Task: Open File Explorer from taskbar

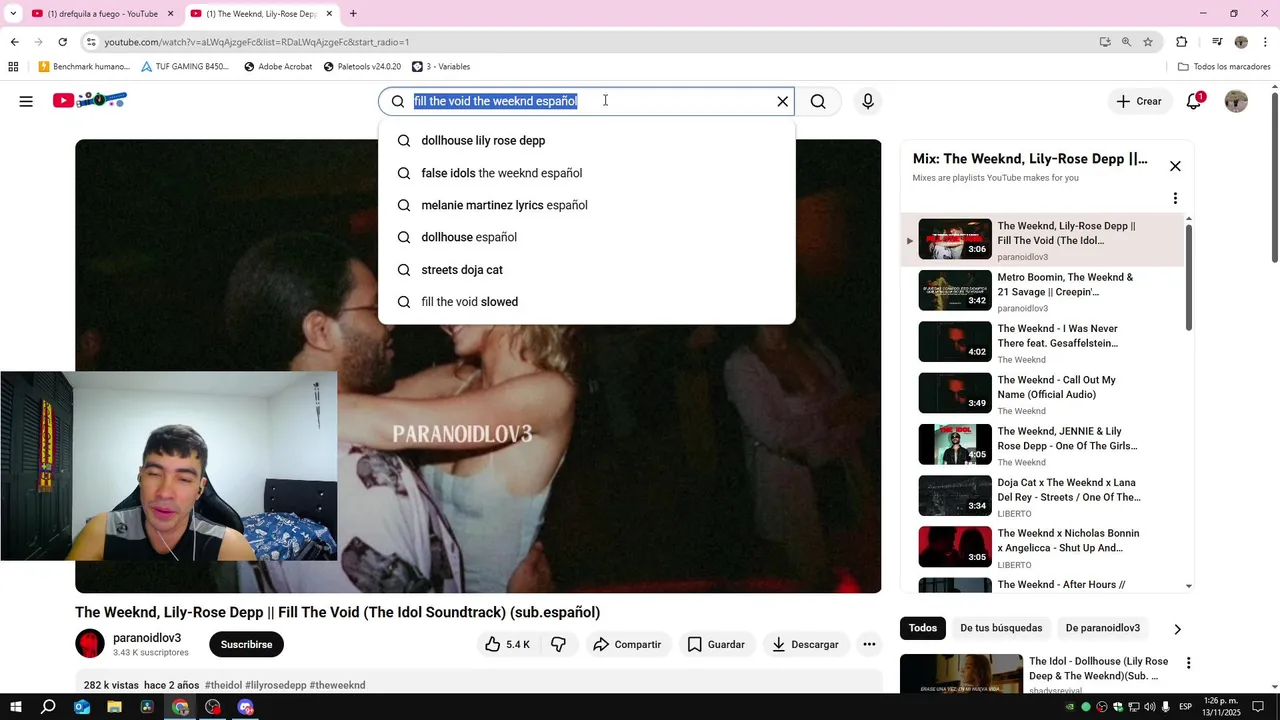Action: click(114, 707)
